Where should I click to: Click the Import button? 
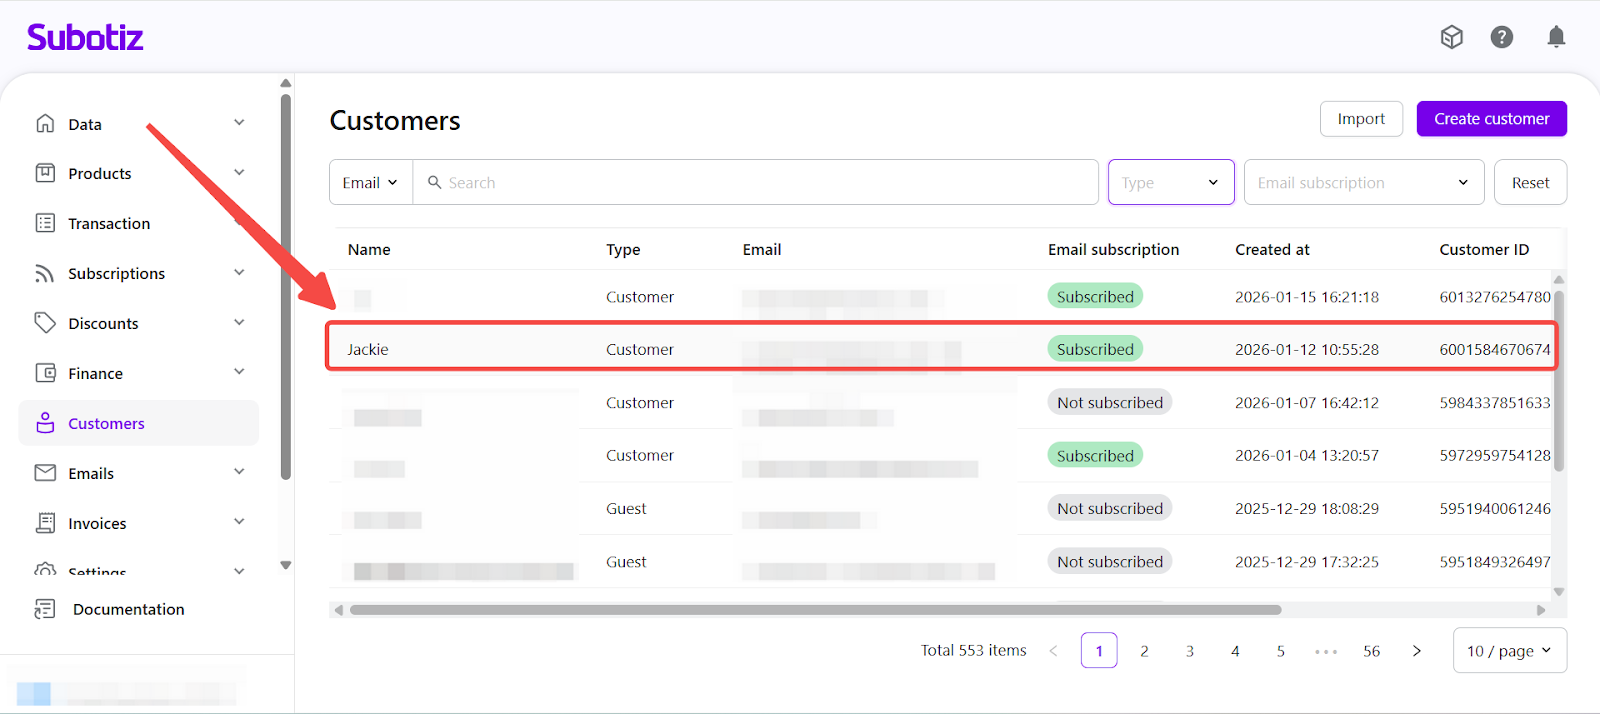pyautogui.click(x=1361, y=119)
